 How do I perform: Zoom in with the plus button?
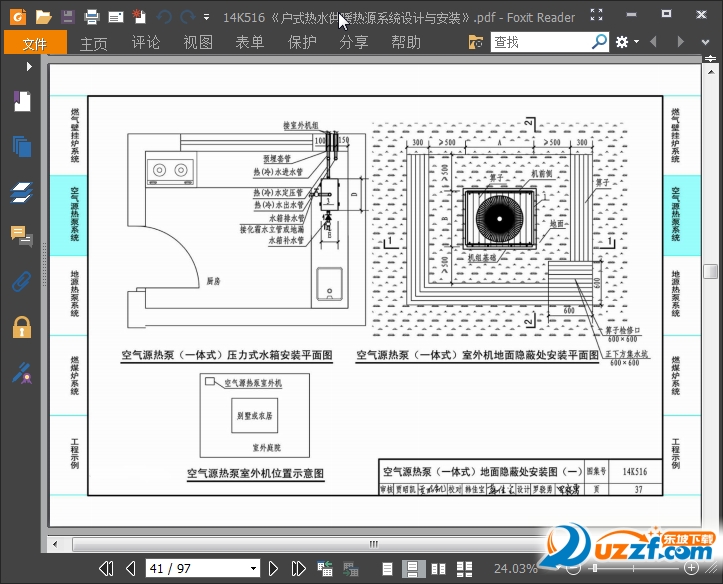tap(691, 568)
